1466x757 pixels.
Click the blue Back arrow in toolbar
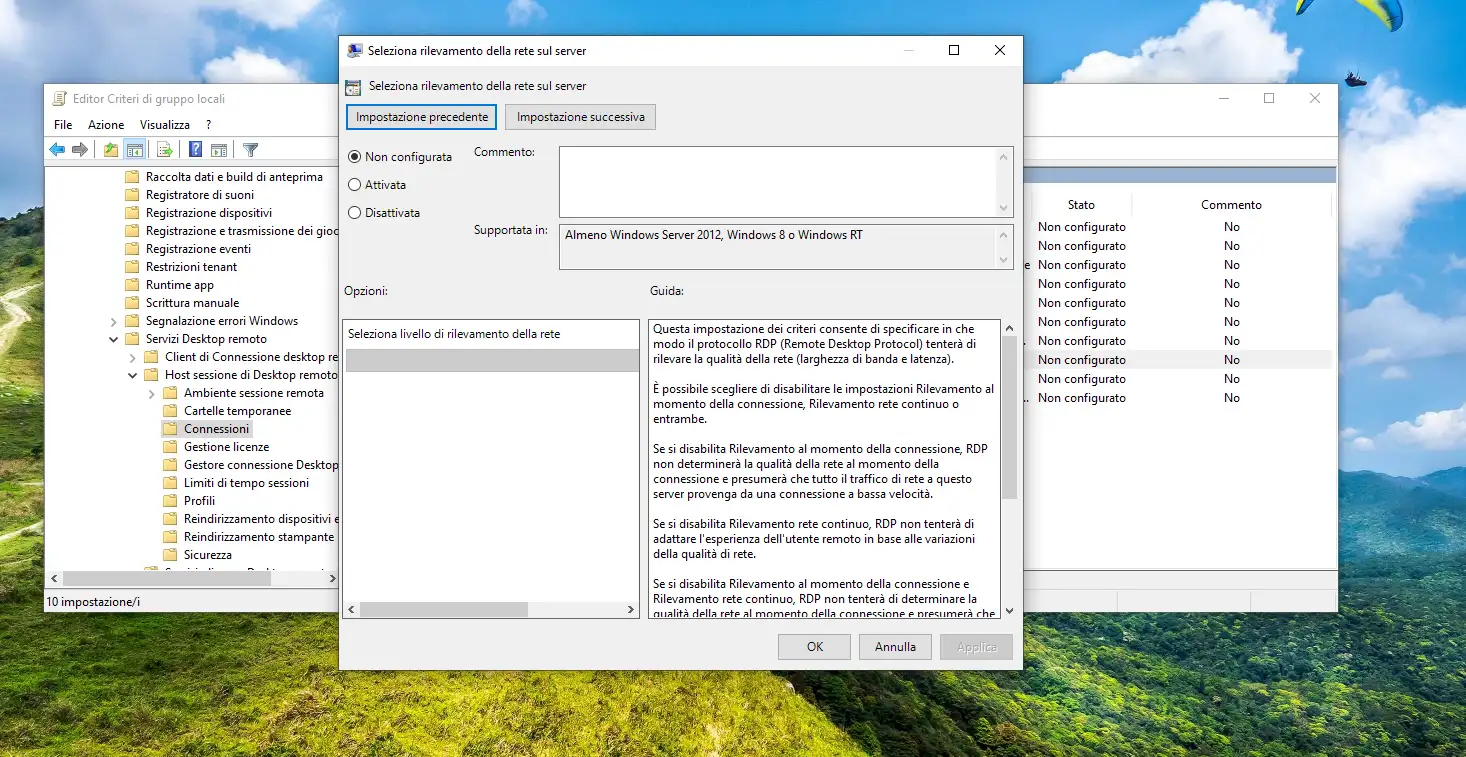(57, 150)
